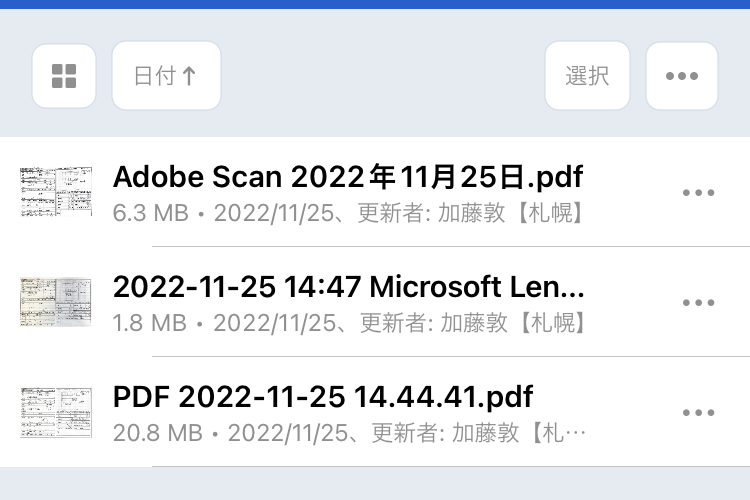Image resolution: width=750 pixels, height=500 pixels.
Task: Open the 2022-11-25 14:47 Microsoft Lens file name
Action: (x=349, y=287)
